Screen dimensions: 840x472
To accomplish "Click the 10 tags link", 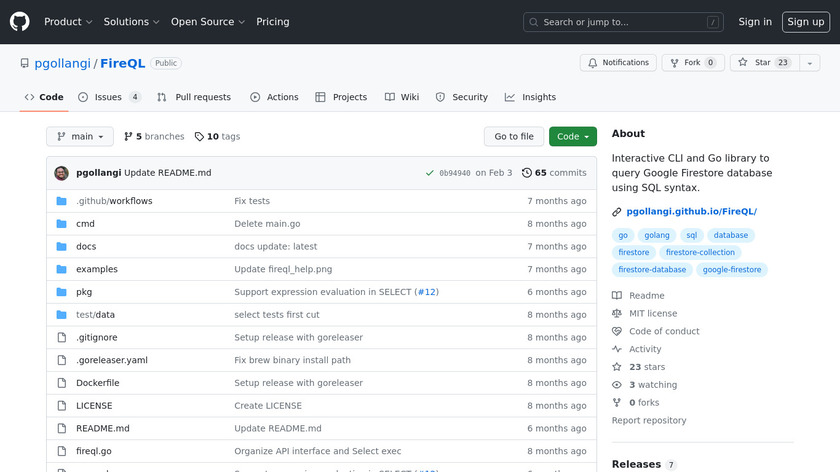I will [217, 137].
